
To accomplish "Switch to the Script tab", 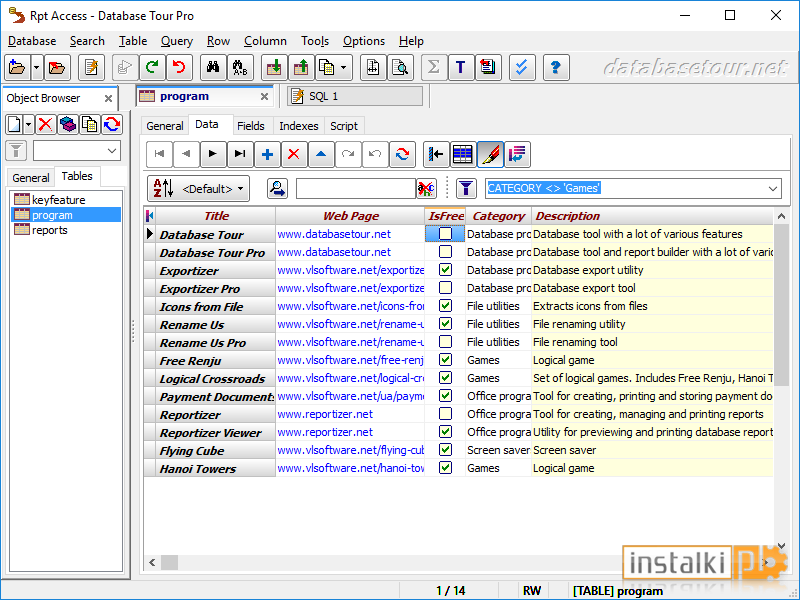I will [x=344, y=126].
